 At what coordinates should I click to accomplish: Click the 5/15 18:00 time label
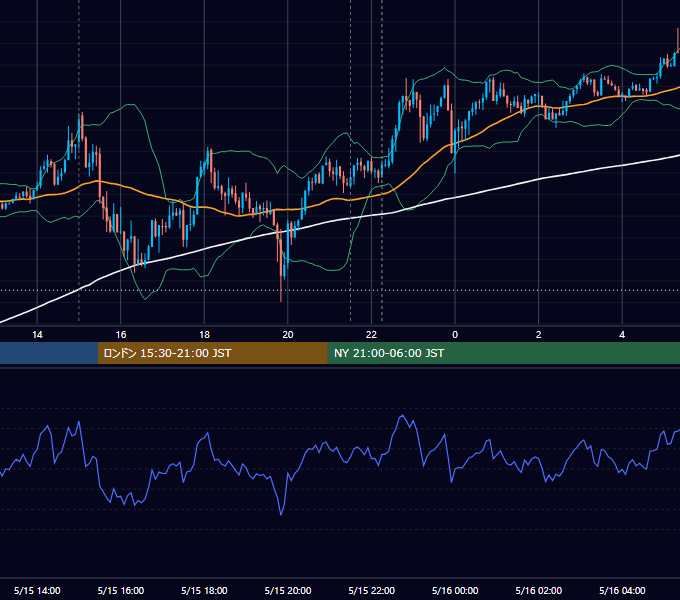(204, 590)
